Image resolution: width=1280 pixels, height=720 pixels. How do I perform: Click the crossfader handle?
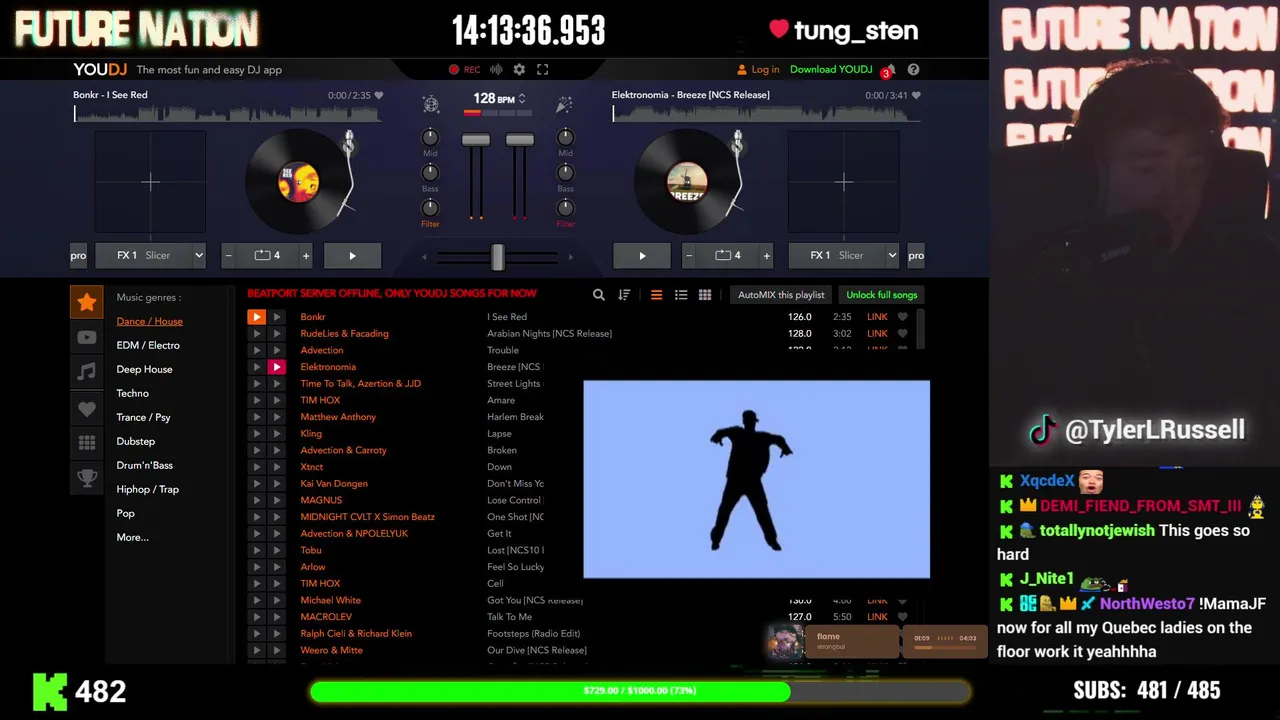[497, 257]
